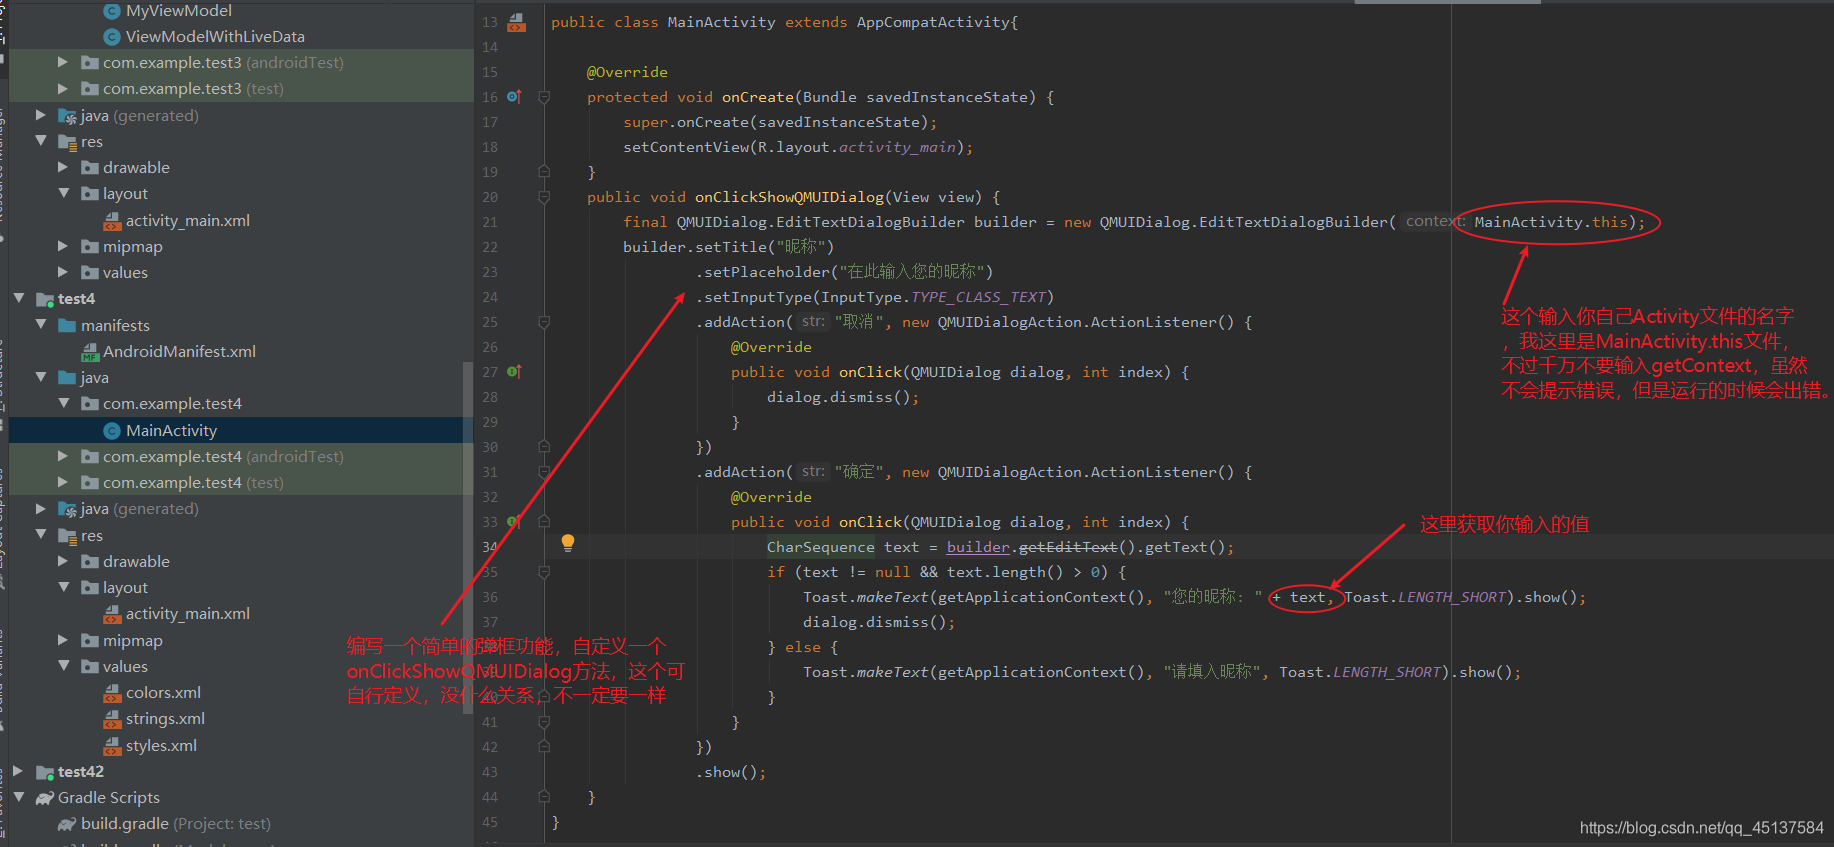
Task: Click the run/related icon beside the MainActivity class declaration
Action: click(x=516, y=22)
